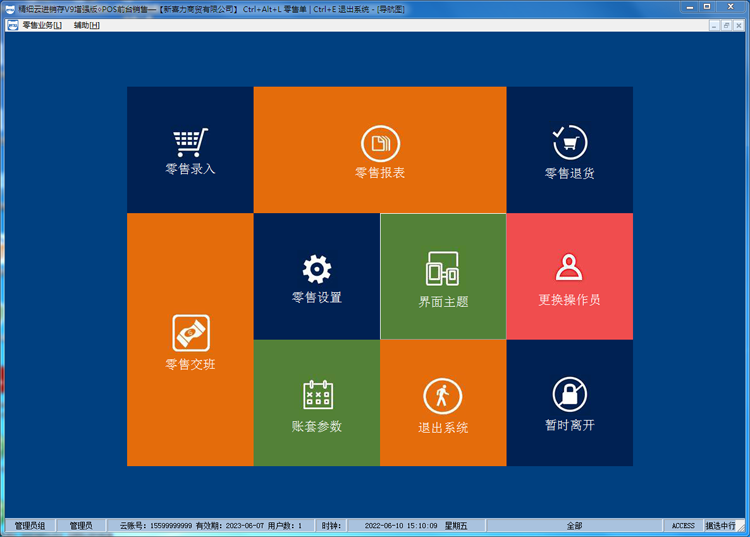
Task: Click the 零售交班 text label
Action: tap(190, 365)
